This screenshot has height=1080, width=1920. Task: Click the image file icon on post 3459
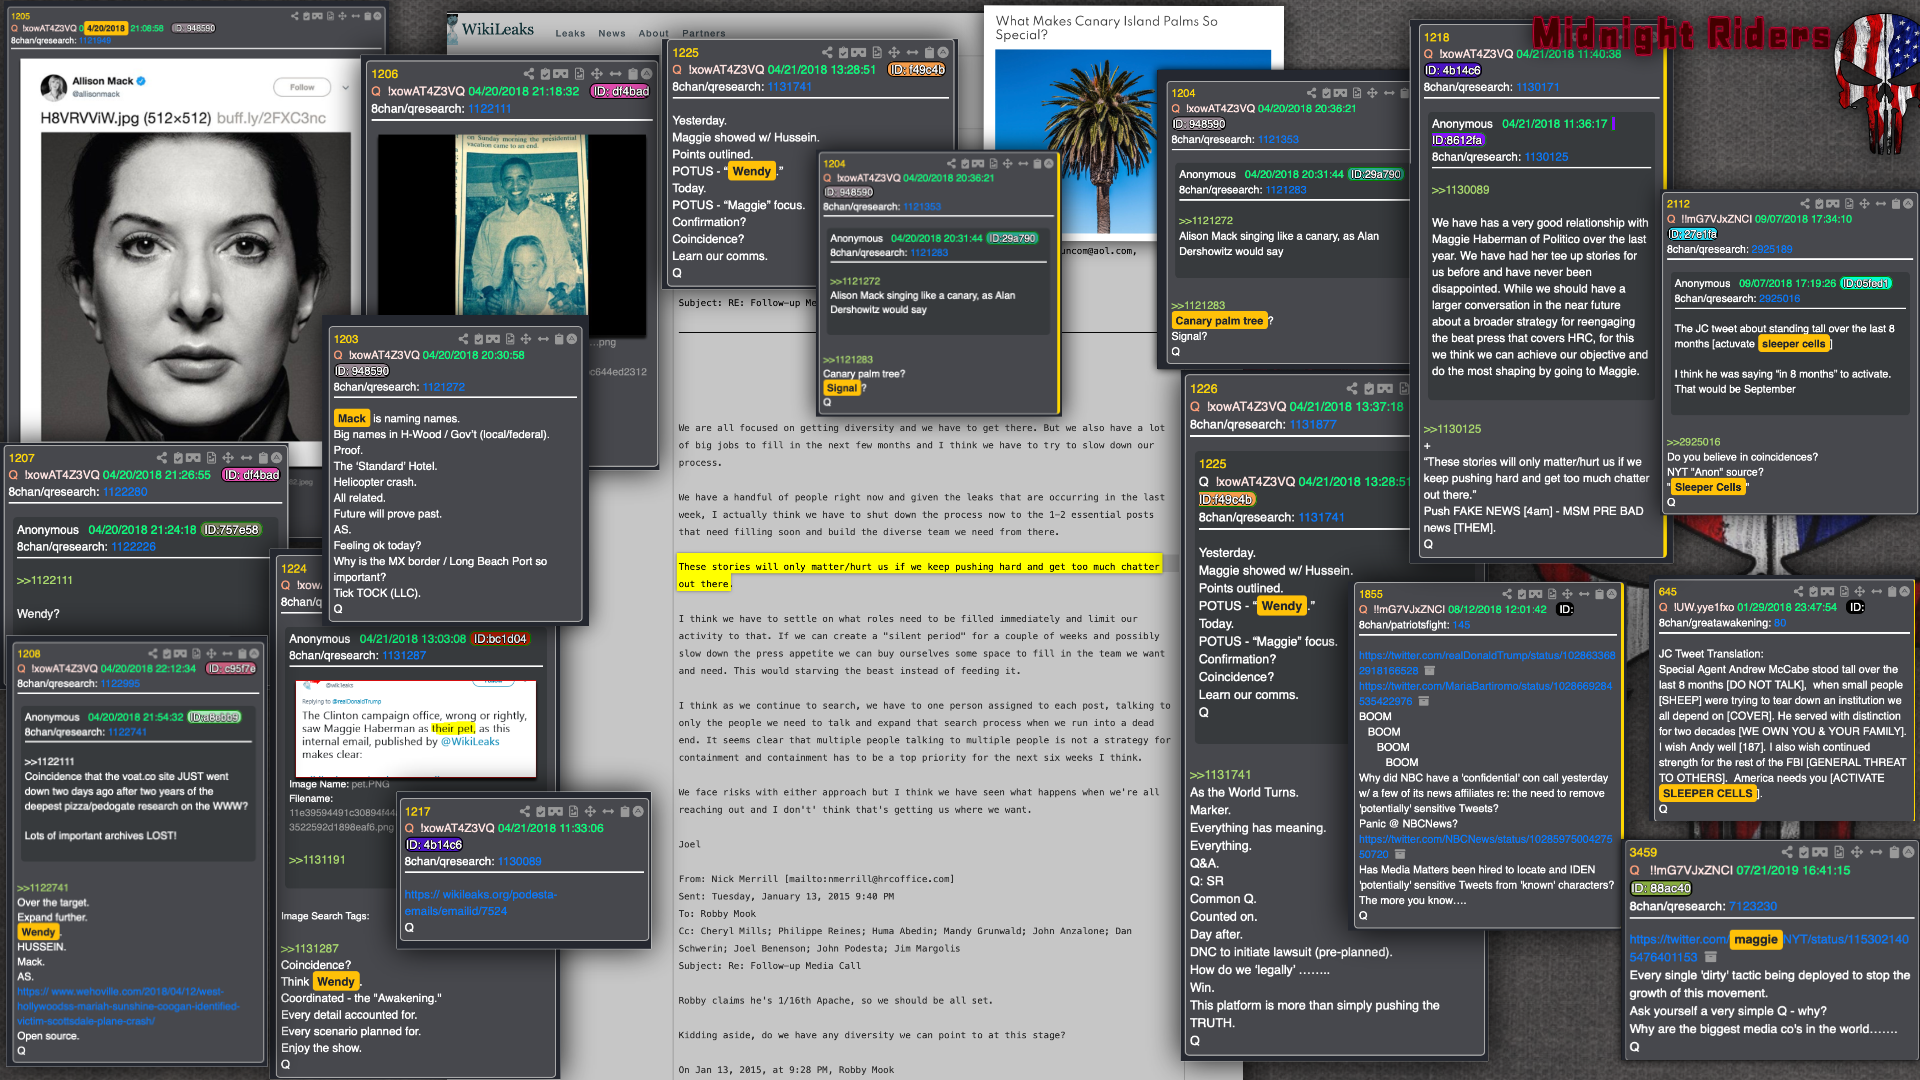1838,852
